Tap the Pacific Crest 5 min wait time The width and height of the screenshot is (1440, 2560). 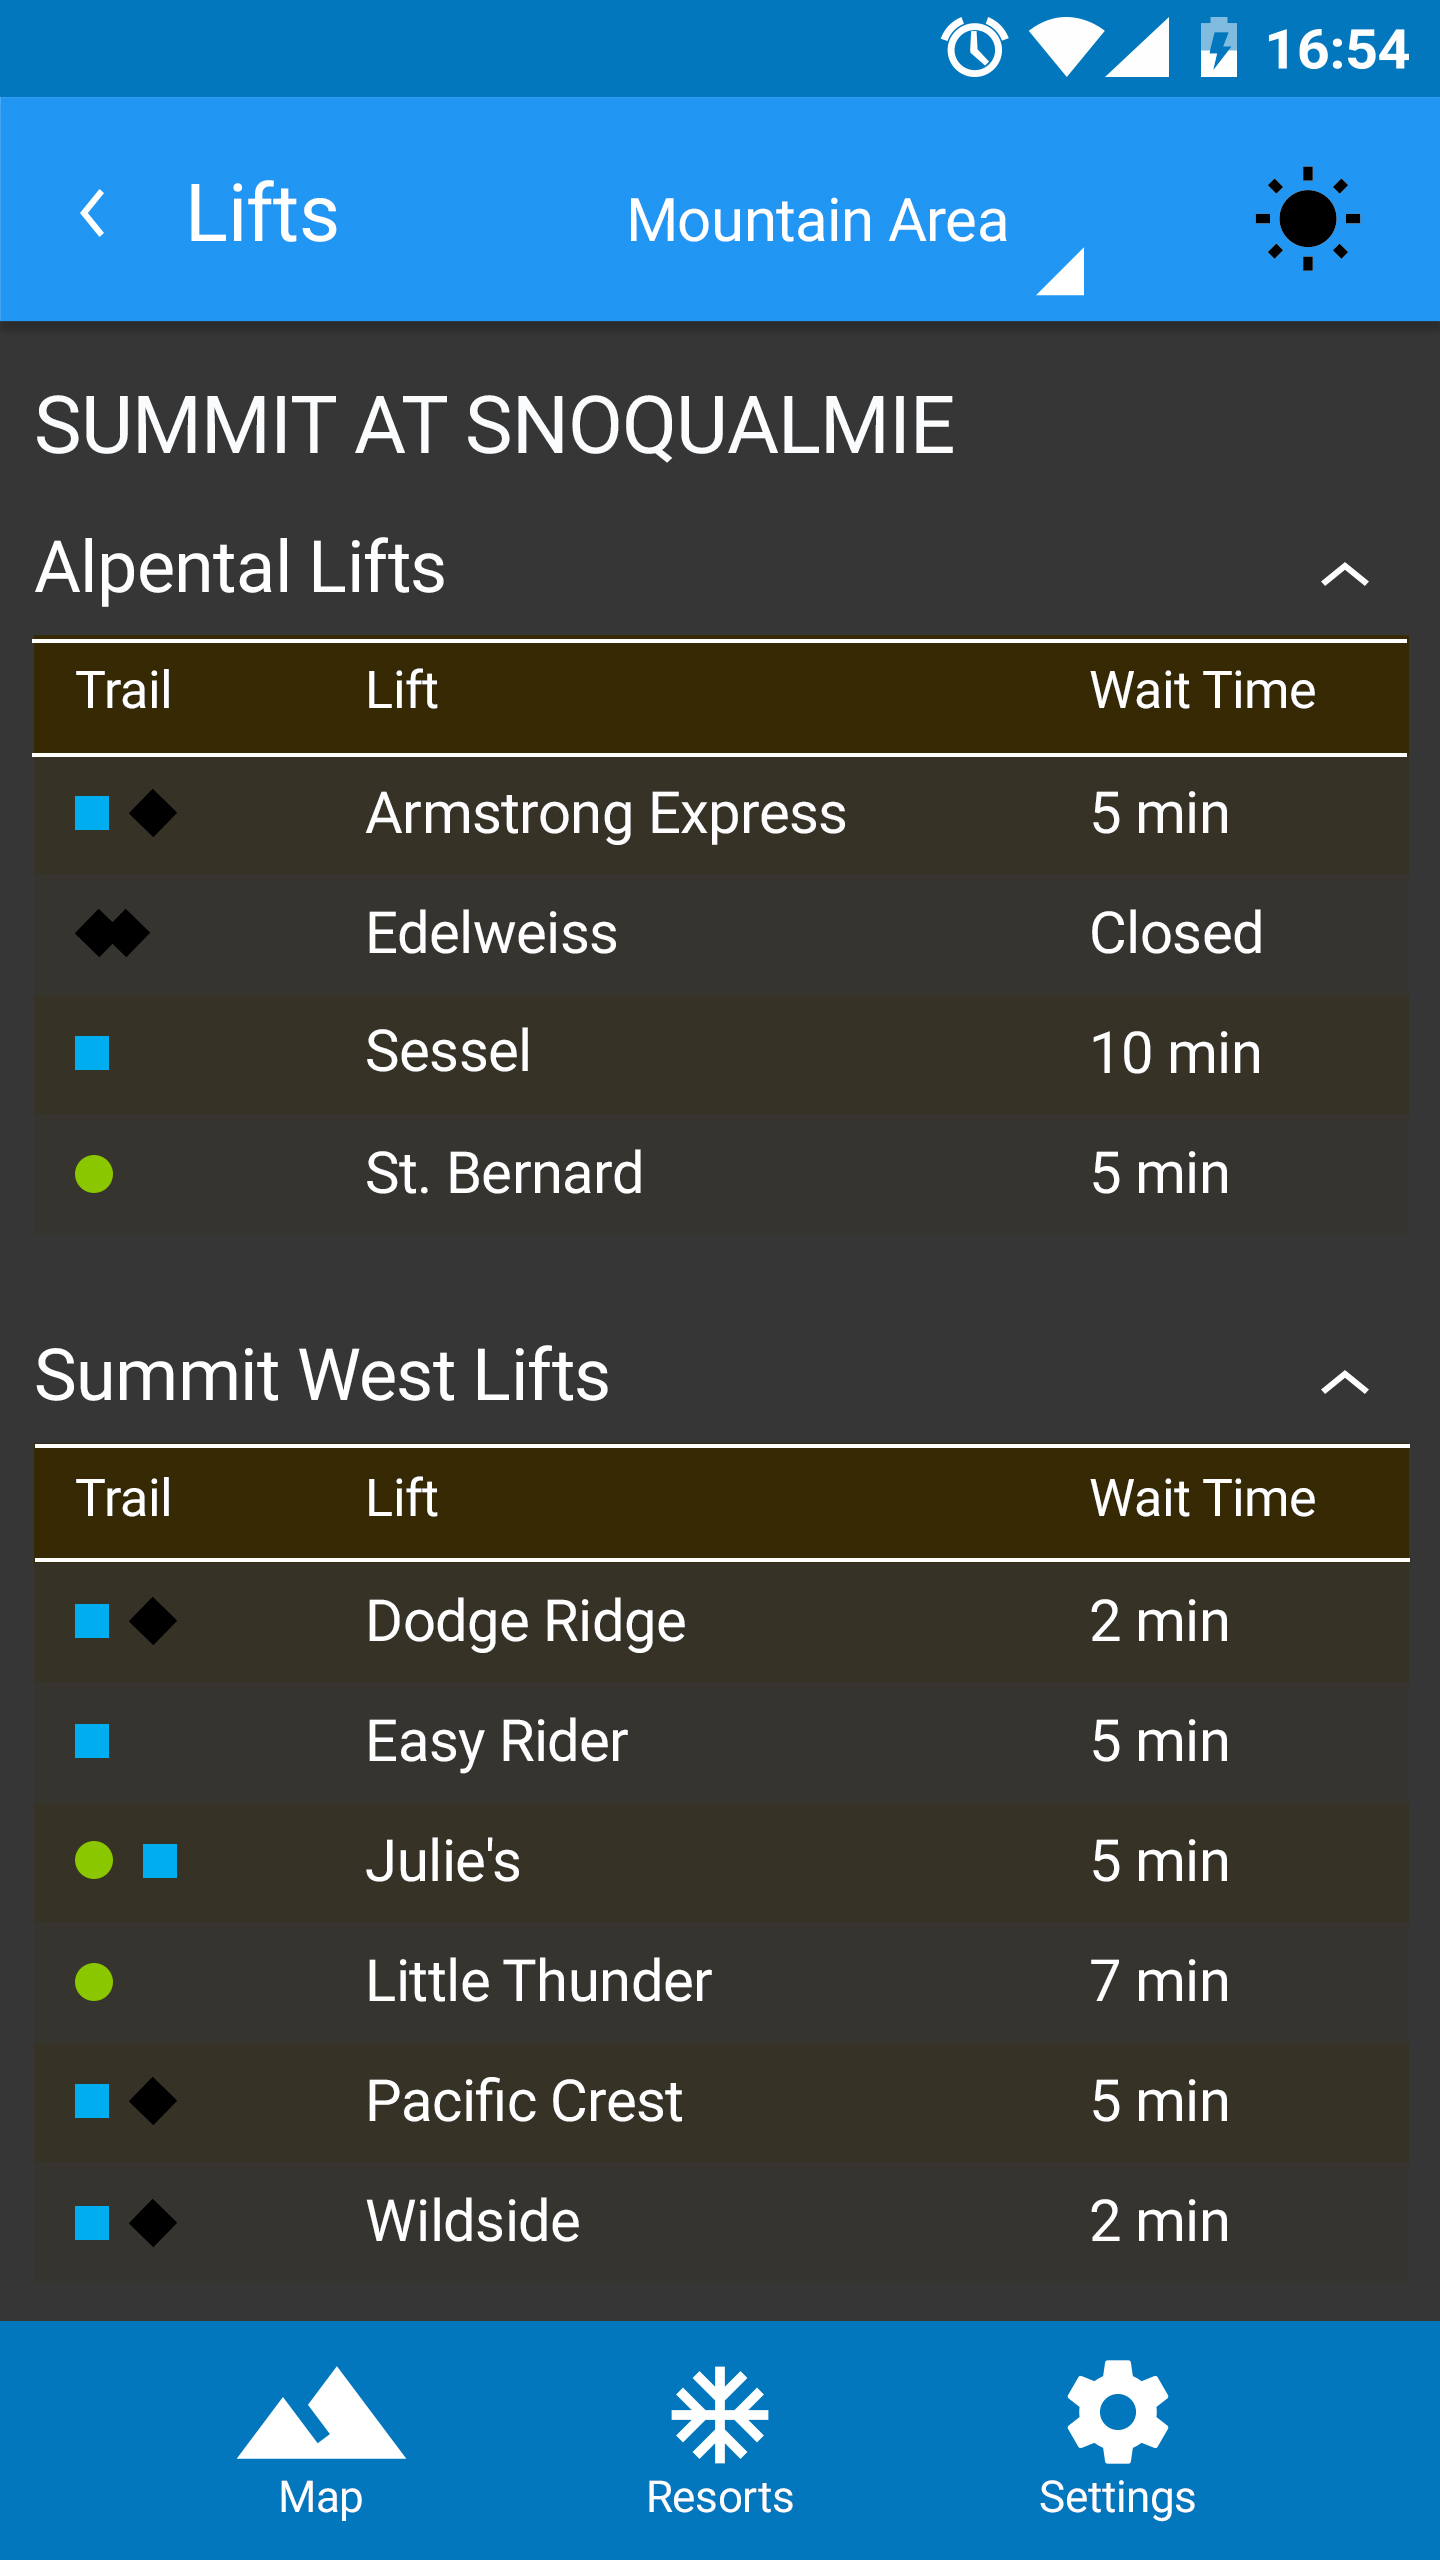1160,2101
